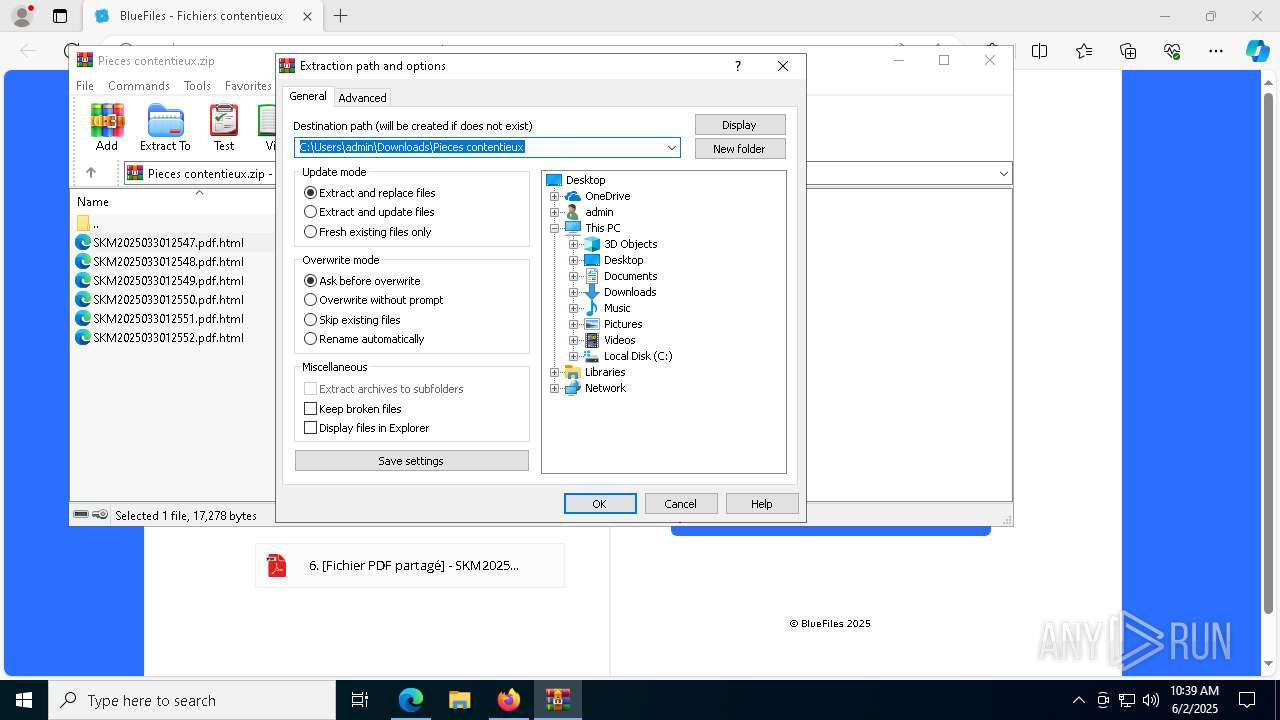Choose Overwrite without prompt
This screenshot has height=720, width=1280.
(374, 300)
